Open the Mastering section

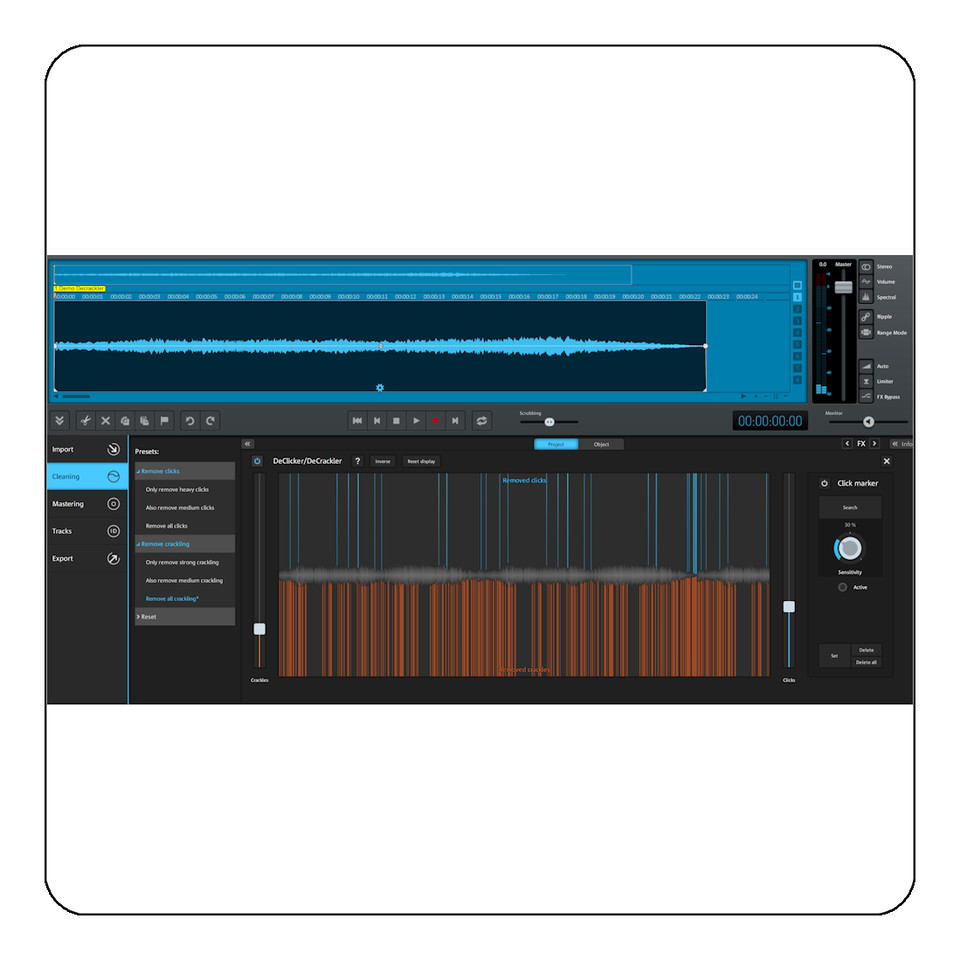tap(87, 504)
